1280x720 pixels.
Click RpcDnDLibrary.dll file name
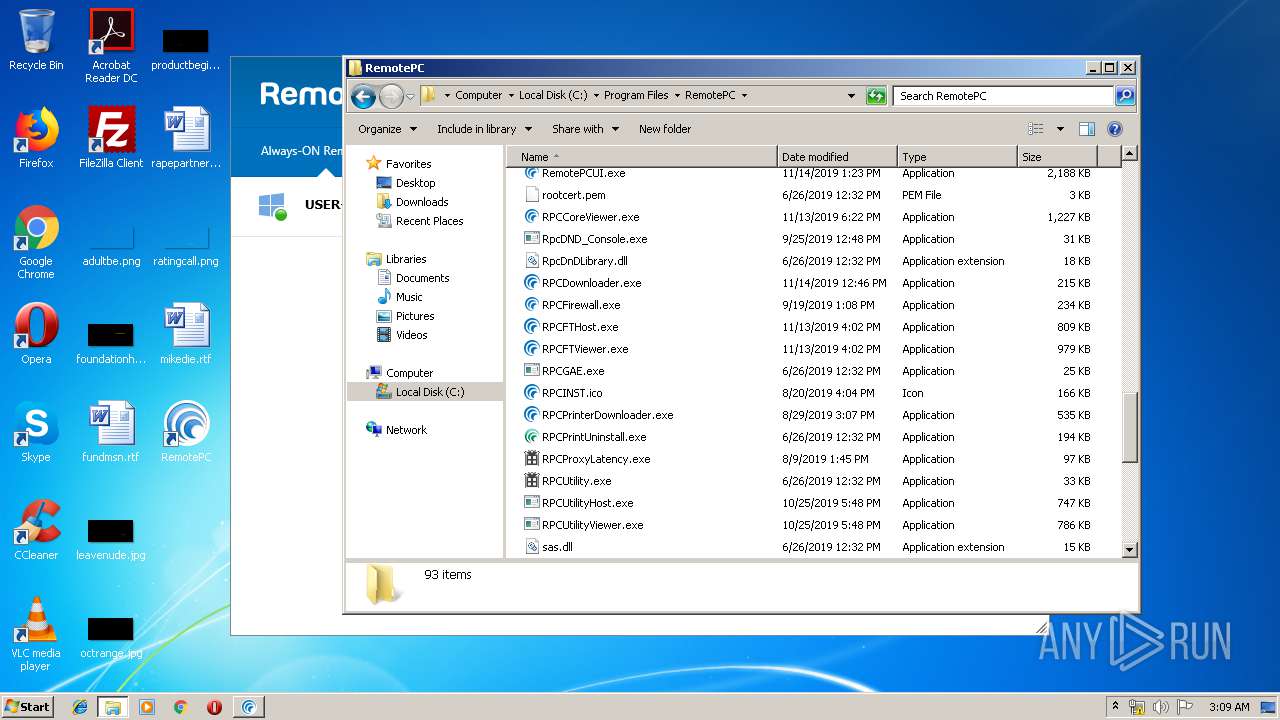(x=585, y=261)
